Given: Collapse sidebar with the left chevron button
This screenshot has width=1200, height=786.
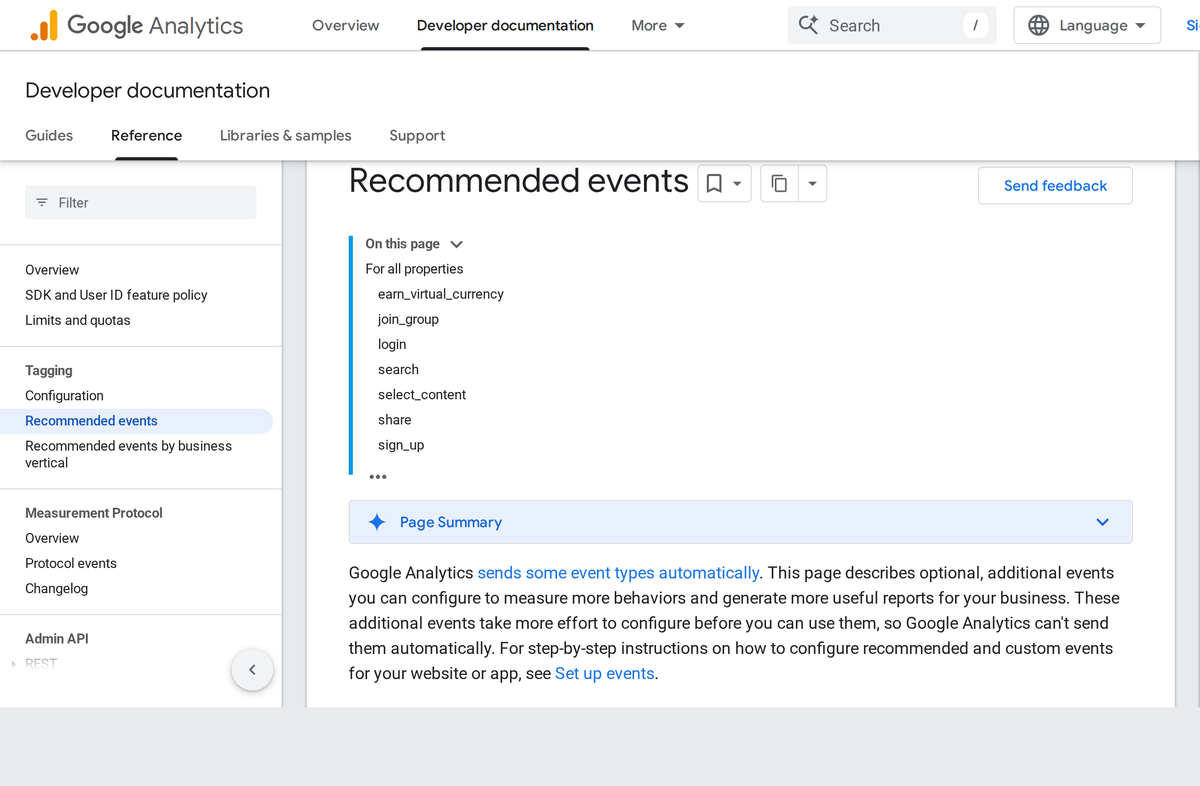Looking at the screenshot, I should click(x=252, y=669).
